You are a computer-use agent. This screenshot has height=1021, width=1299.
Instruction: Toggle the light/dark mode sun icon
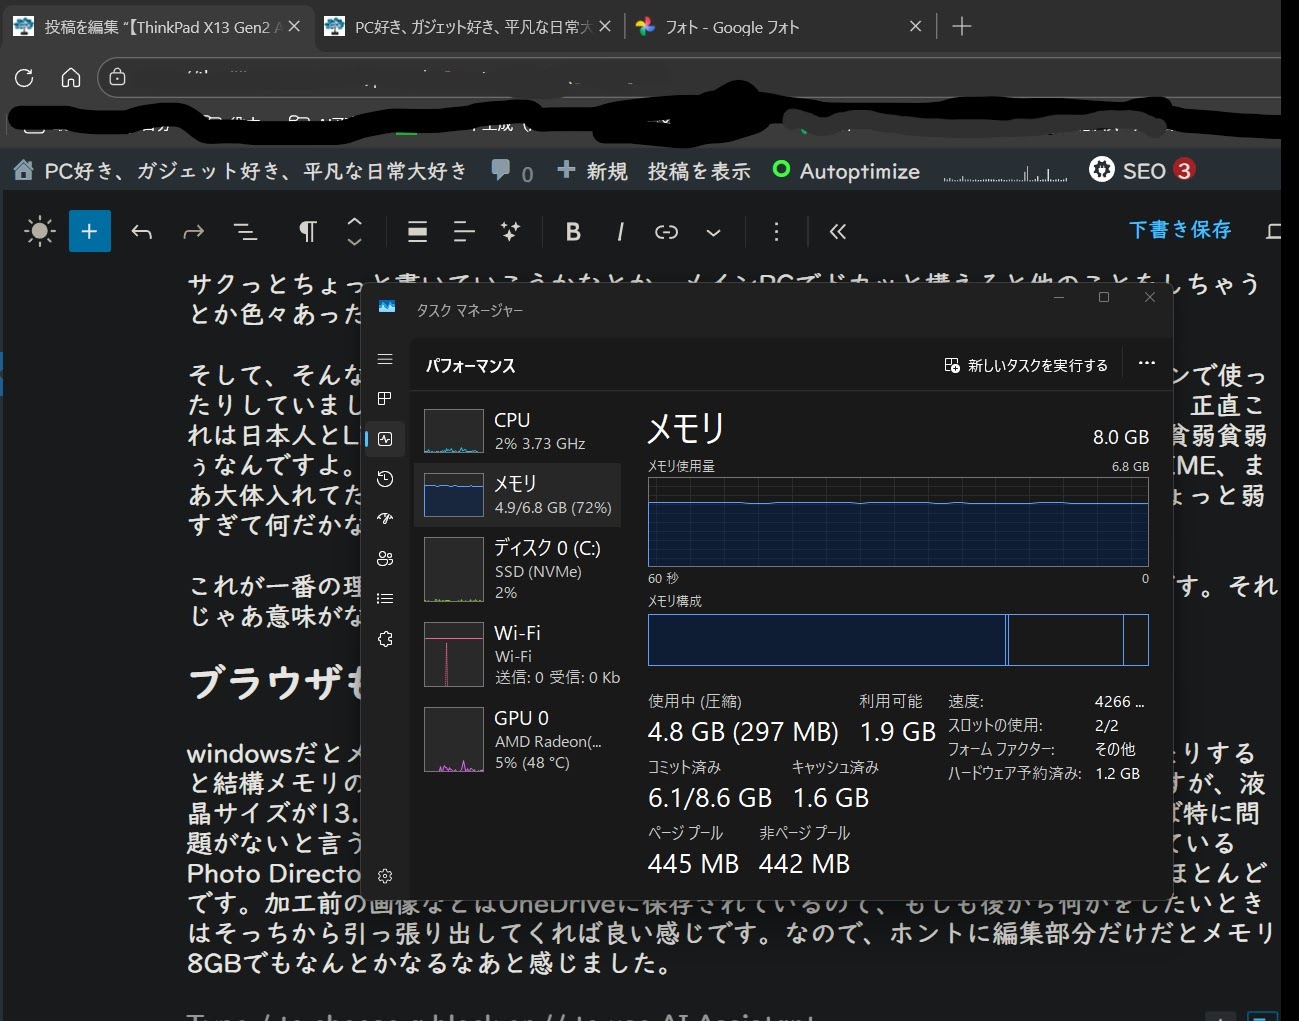point(40,232)
